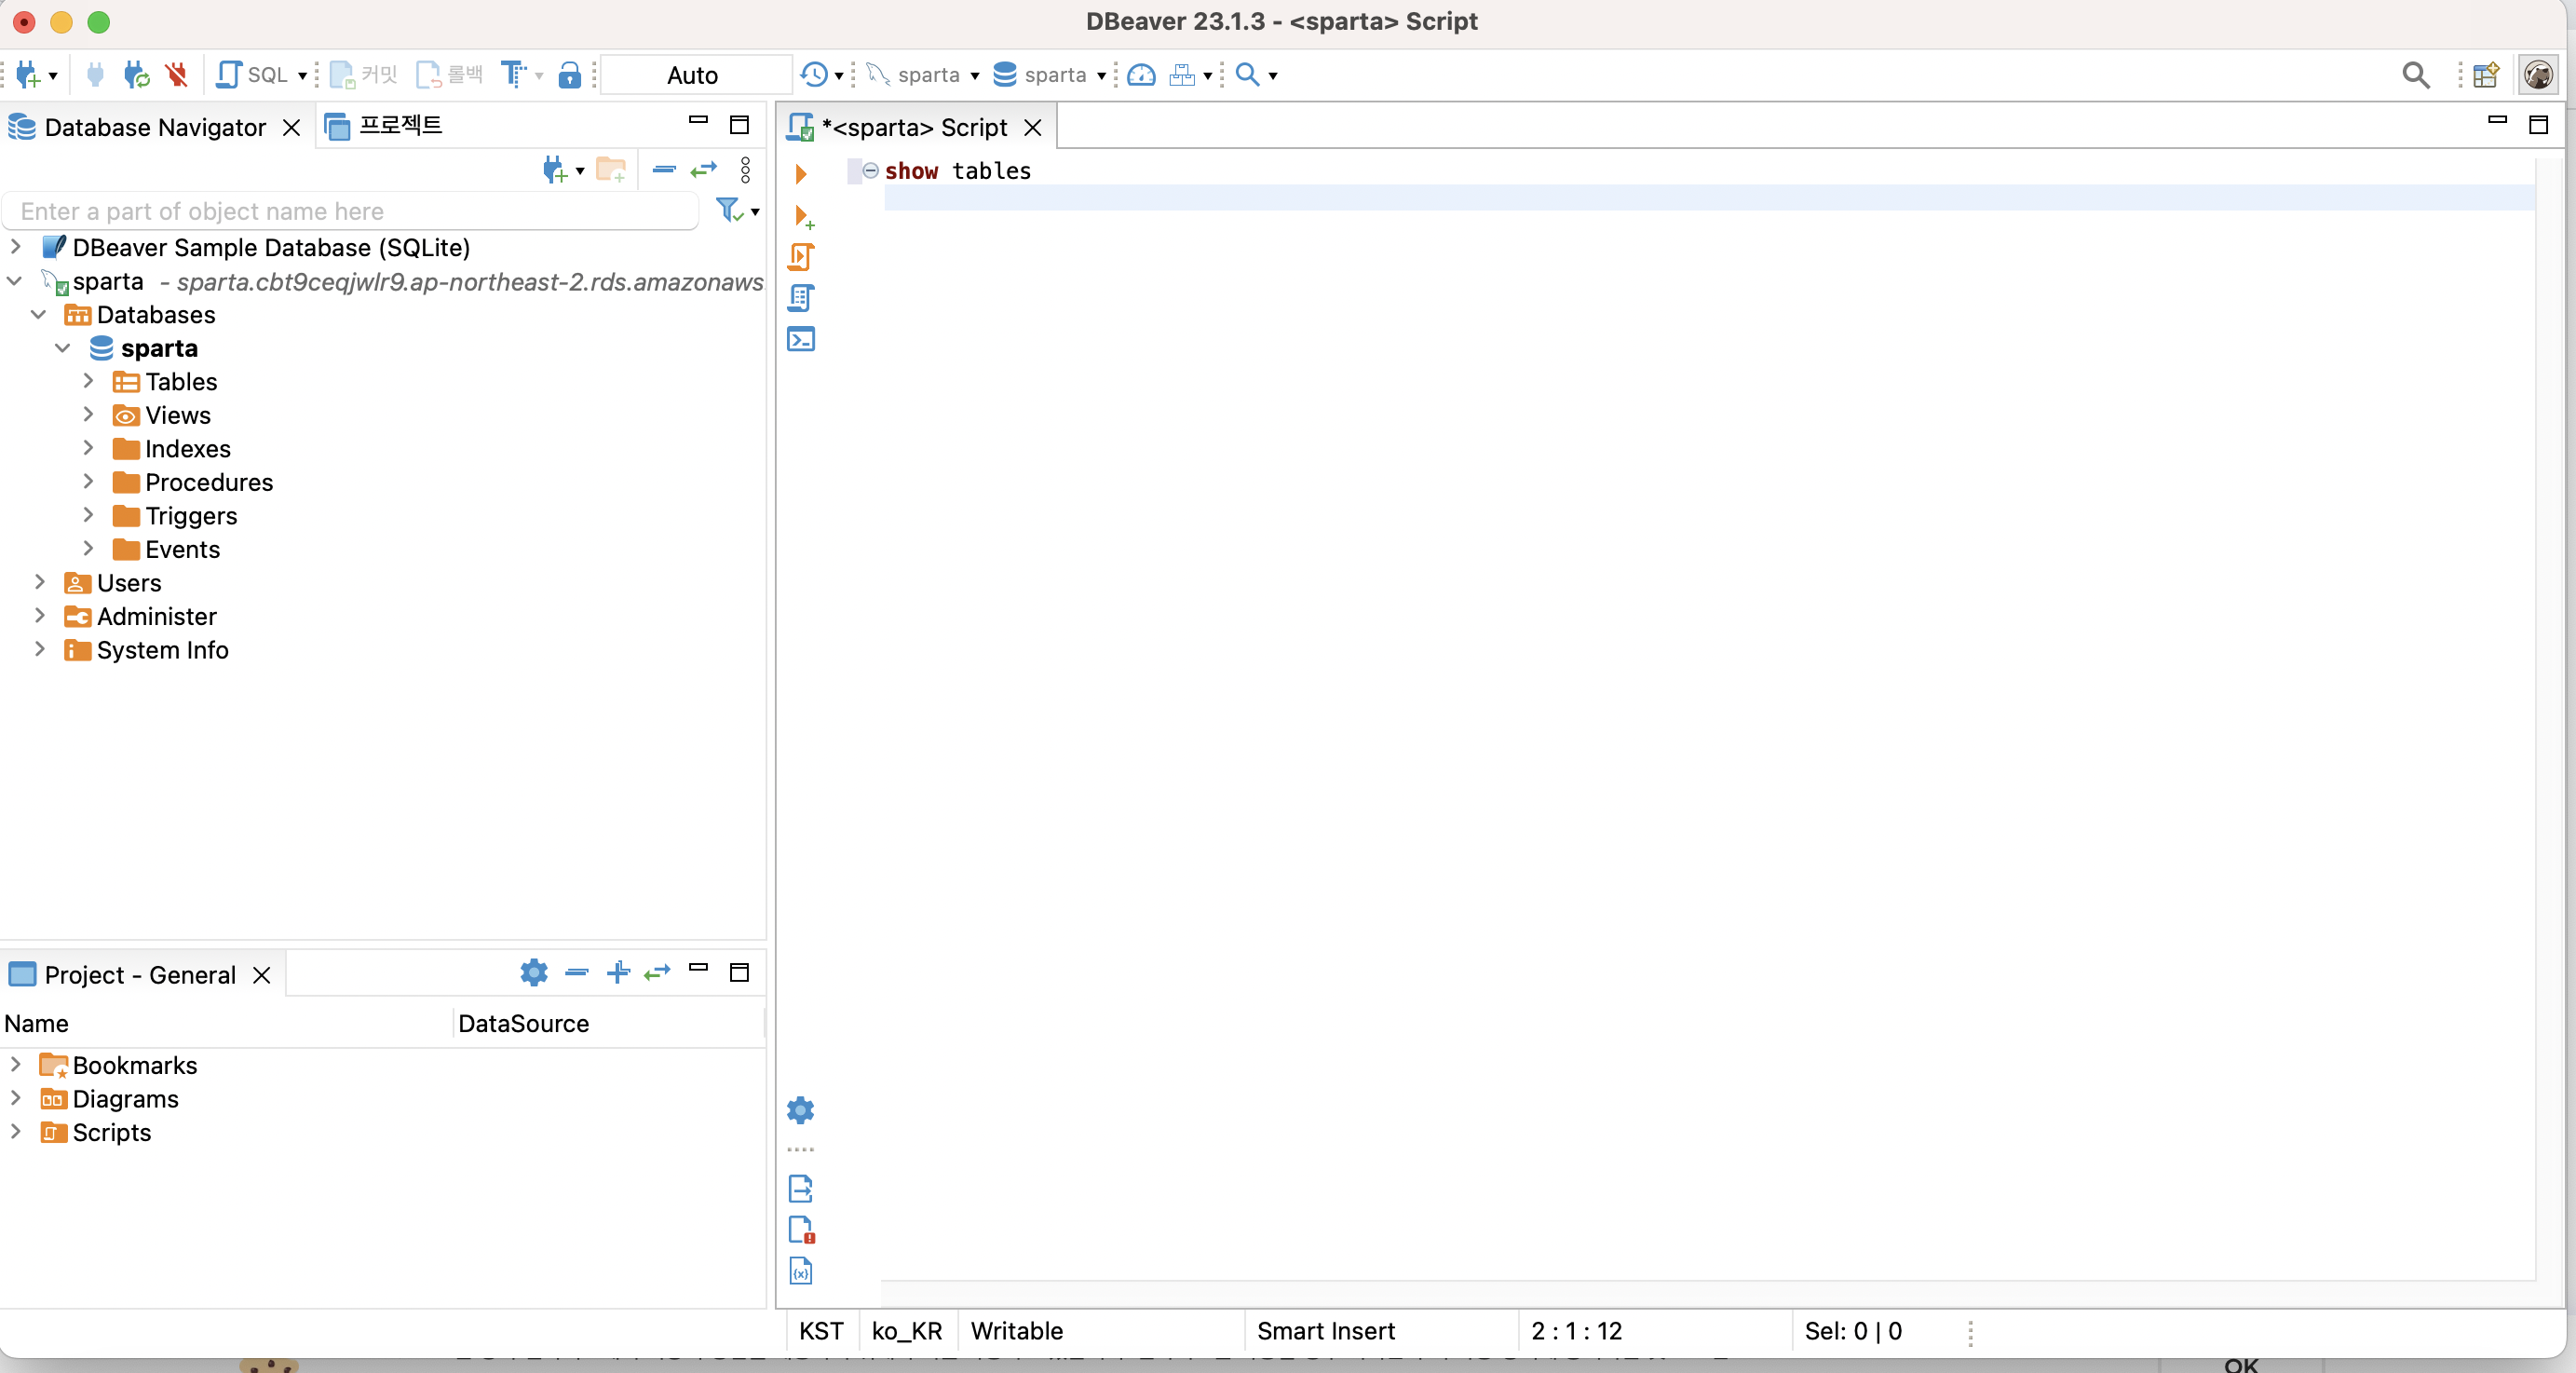The height and width of the screenshot is (1373, 2576).
Task: Click the show log panel icon
Action: tap(801, 1229)
